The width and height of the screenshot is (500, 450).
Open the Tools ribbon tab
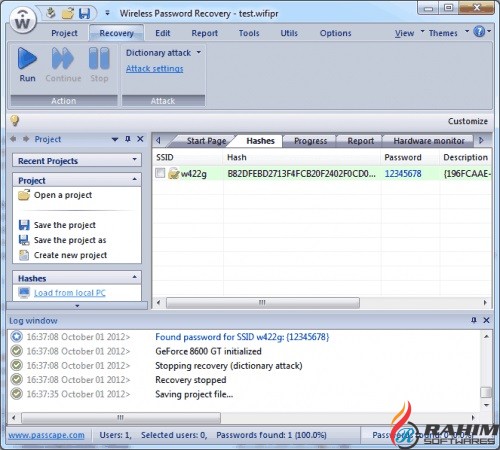(x=249, y=33)
